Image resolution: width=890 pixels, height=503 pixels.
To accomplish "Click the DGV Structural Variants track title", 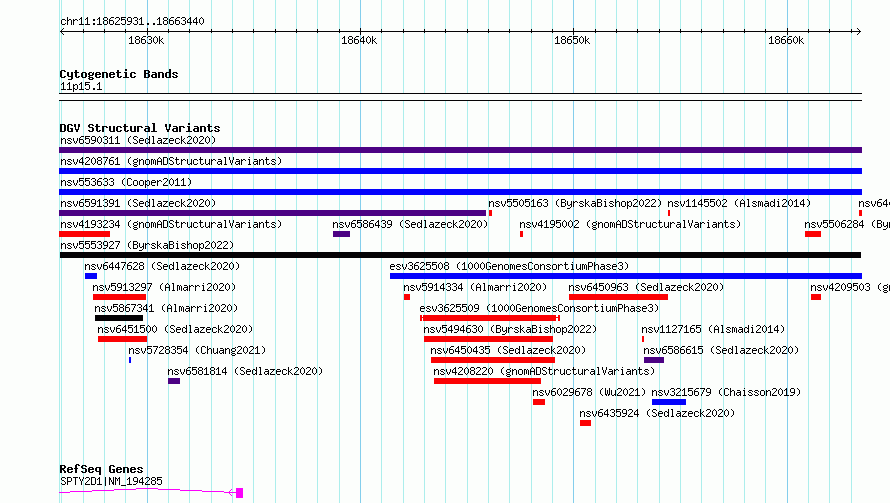I will [140, 128].
